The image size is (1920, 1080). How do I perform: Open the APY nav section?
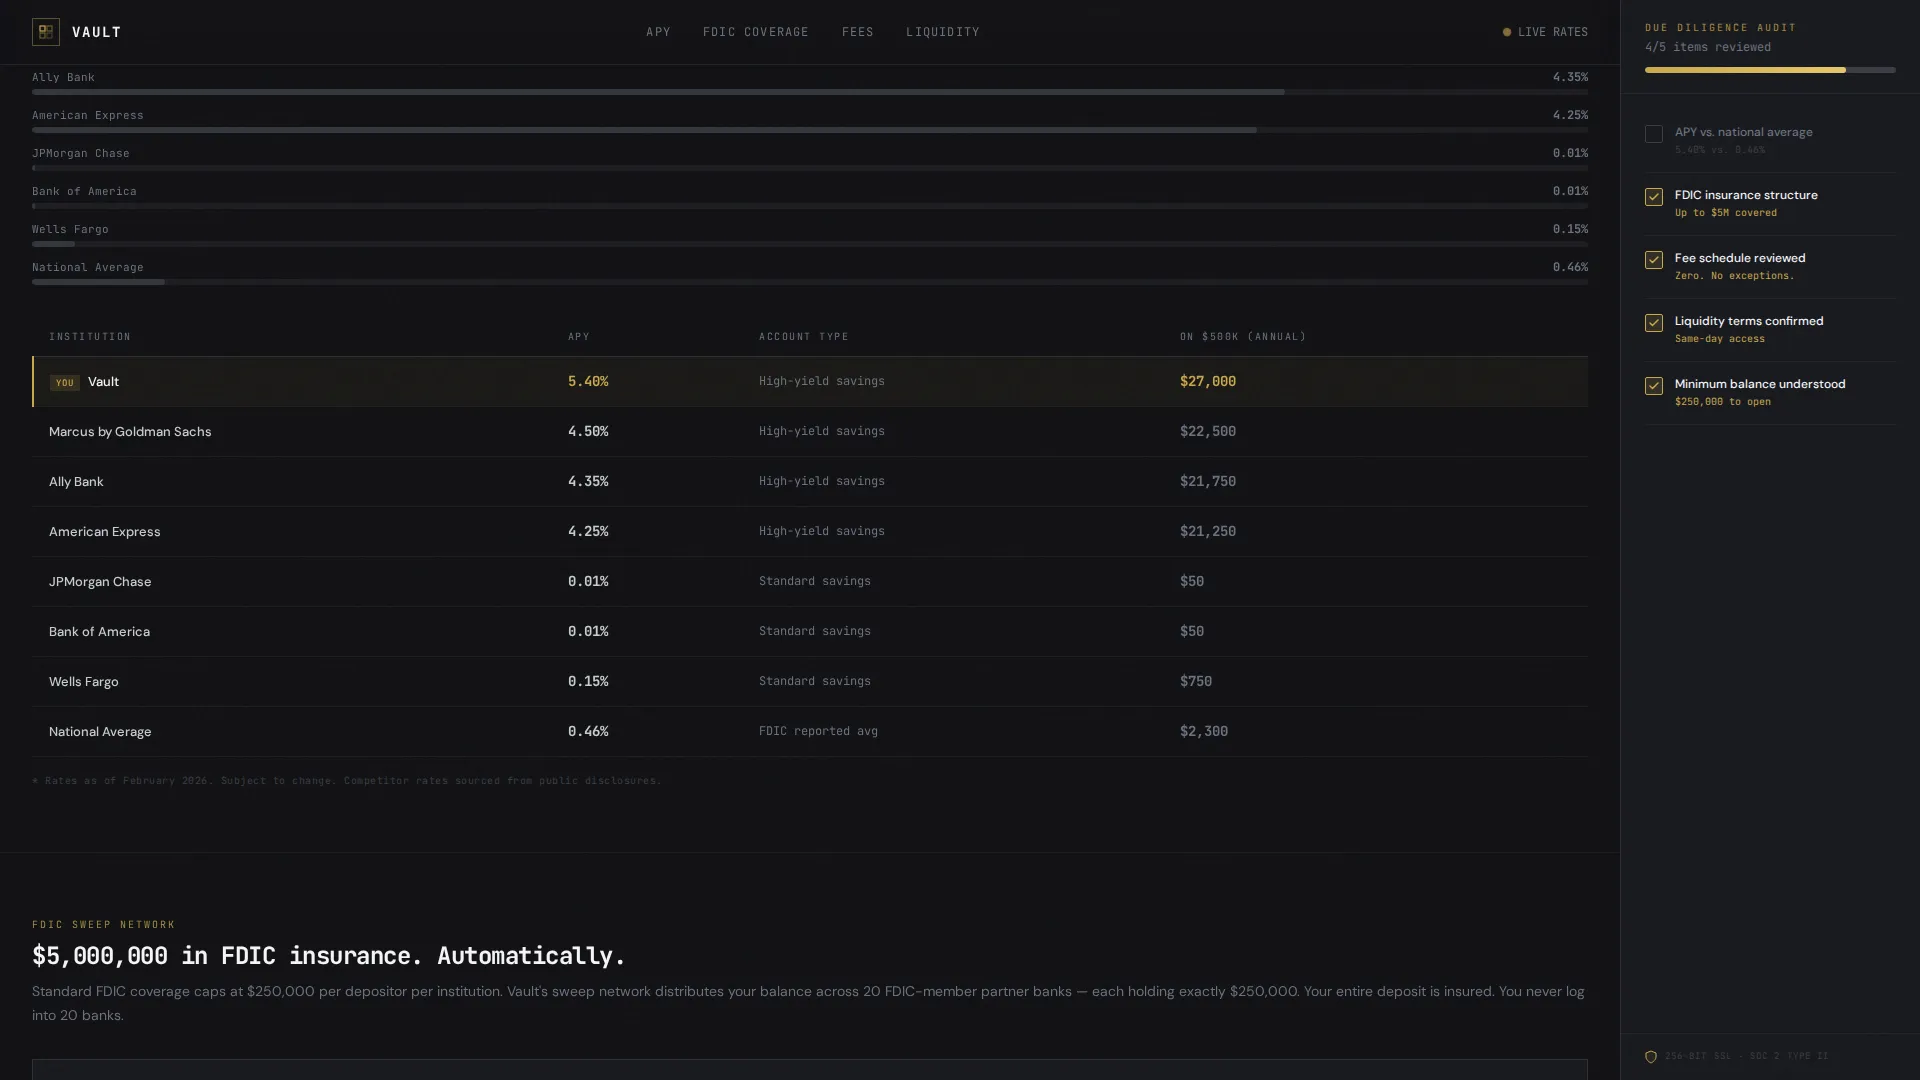(x=658, y=32)
